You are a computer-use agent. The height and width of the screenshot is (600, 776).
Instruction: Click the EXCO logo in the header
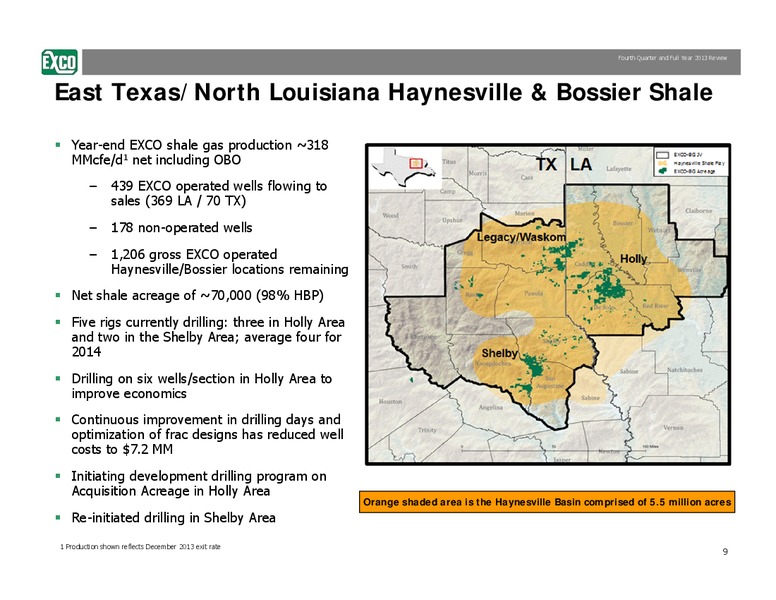[x=59, y=62]
